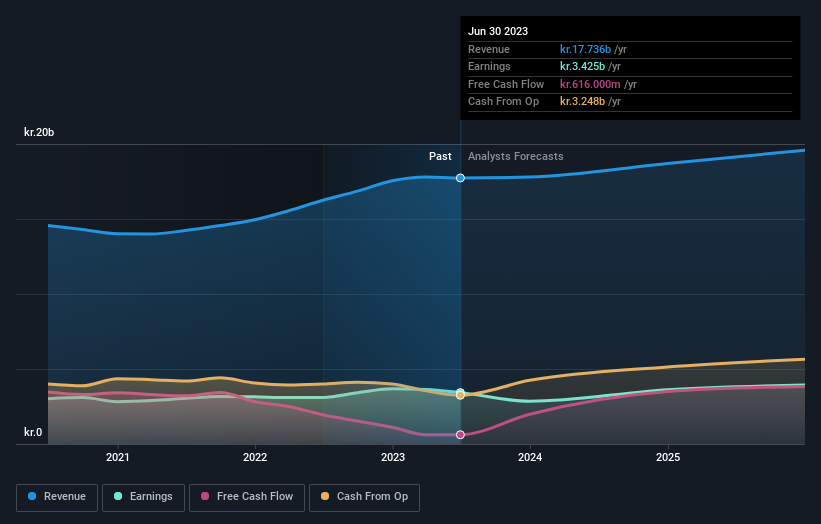Toggle the Cash From Op legend series
821x524 pixels.
(x=364, y=497)
